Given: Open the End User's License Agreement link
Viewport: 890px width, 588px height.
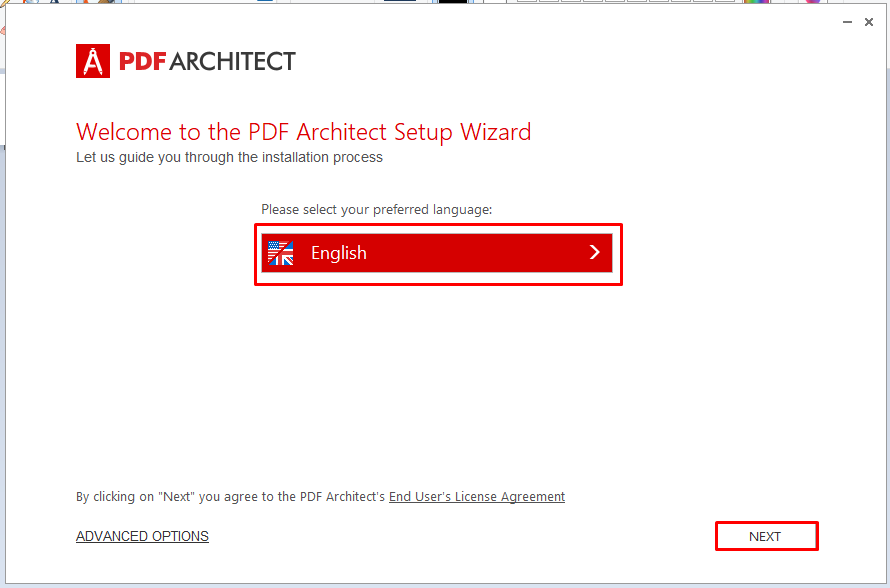Looking at the screenshot, I should (477, 497).
